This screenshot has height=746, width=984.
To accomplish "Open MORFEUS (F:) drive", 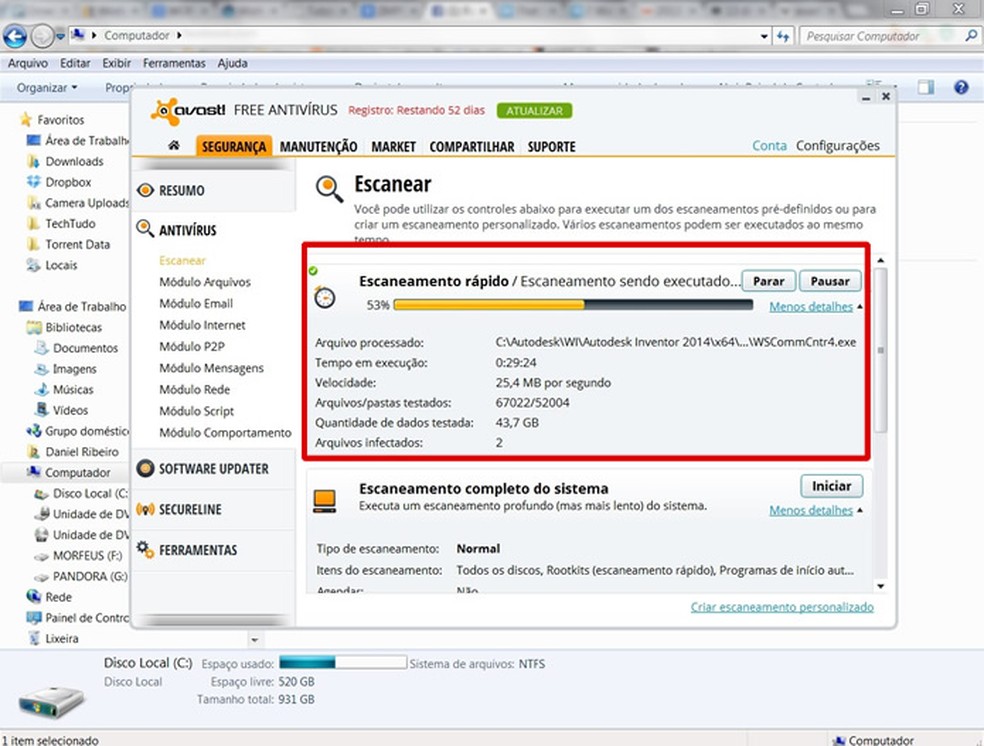I will coord(87,555).
